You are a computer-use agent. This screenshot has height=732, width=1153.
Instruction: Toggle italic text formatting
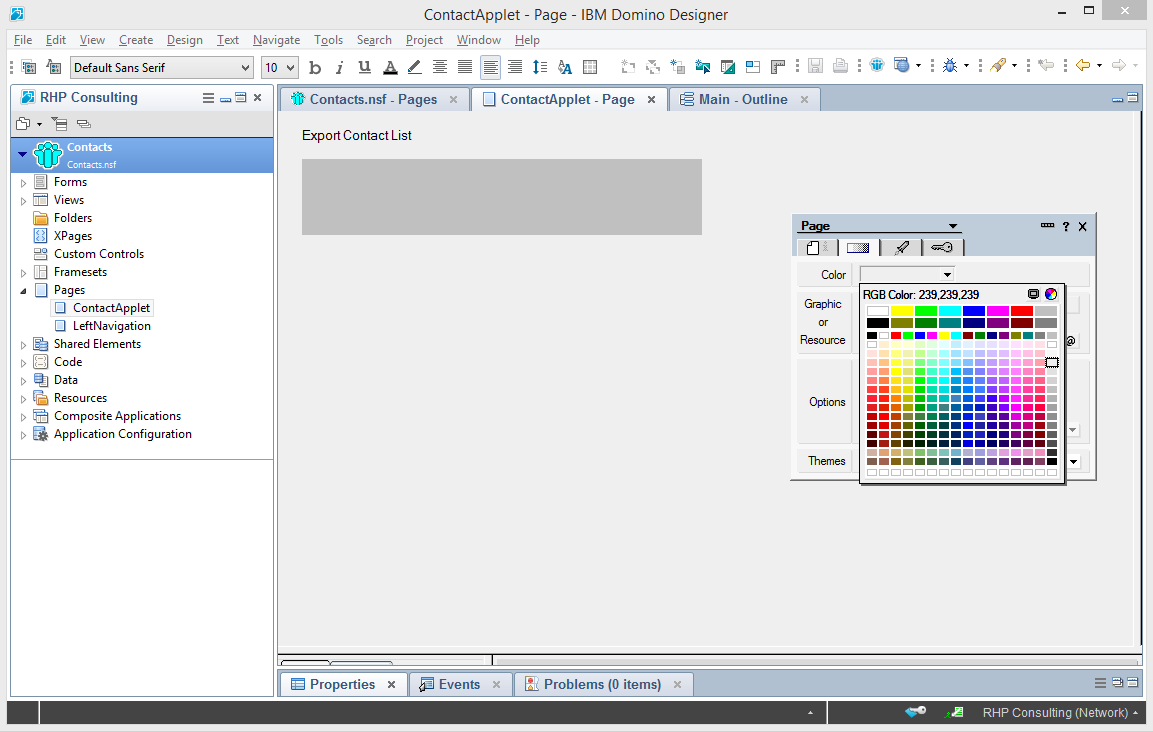[x=340, y=67]
